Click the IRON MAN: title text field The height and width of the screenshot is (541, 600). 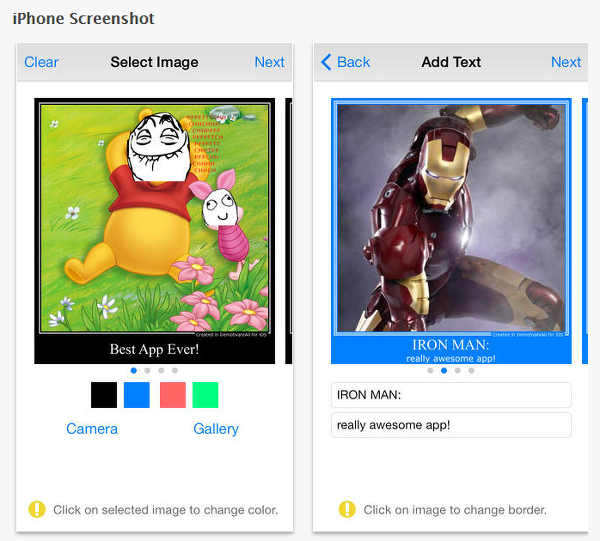pyautogui.click(x=451, y=395)
